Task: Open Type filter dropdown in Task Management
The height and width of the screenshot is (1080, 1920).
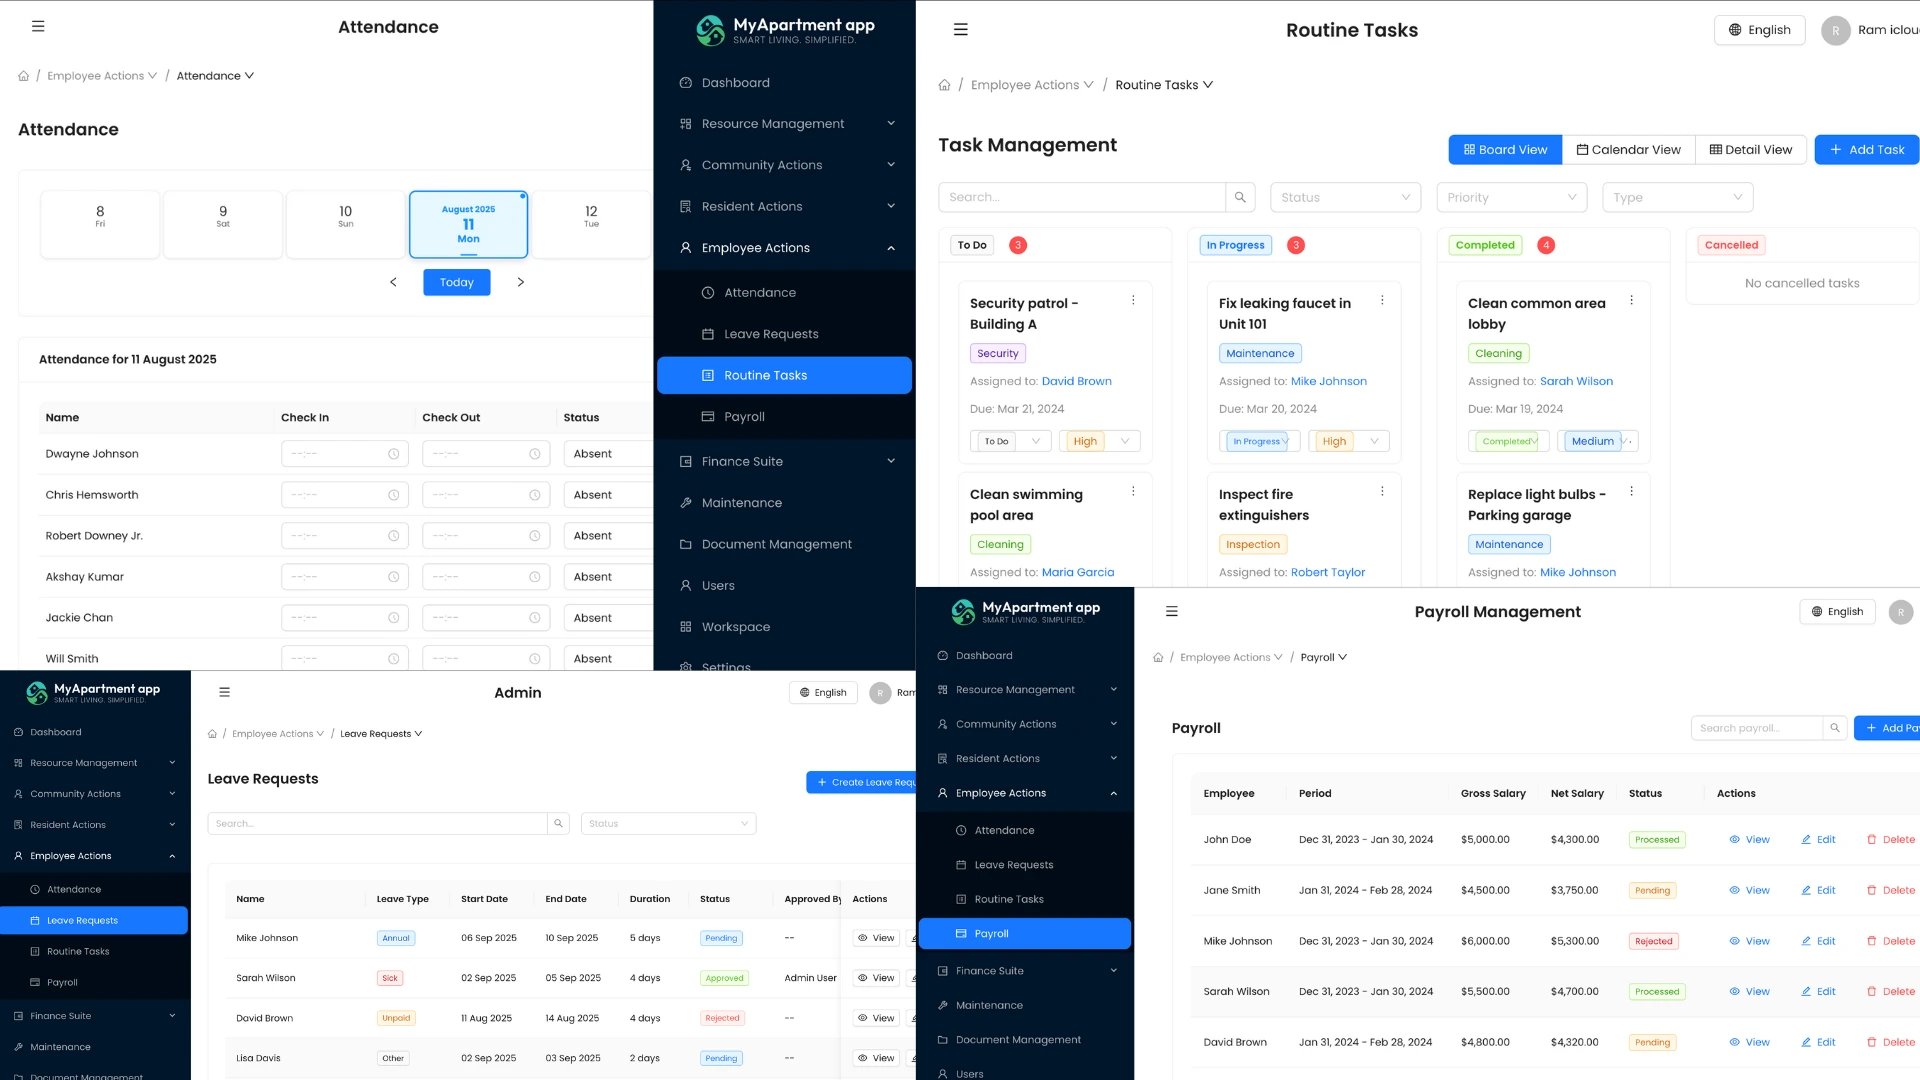Action: coord(1677,197)
